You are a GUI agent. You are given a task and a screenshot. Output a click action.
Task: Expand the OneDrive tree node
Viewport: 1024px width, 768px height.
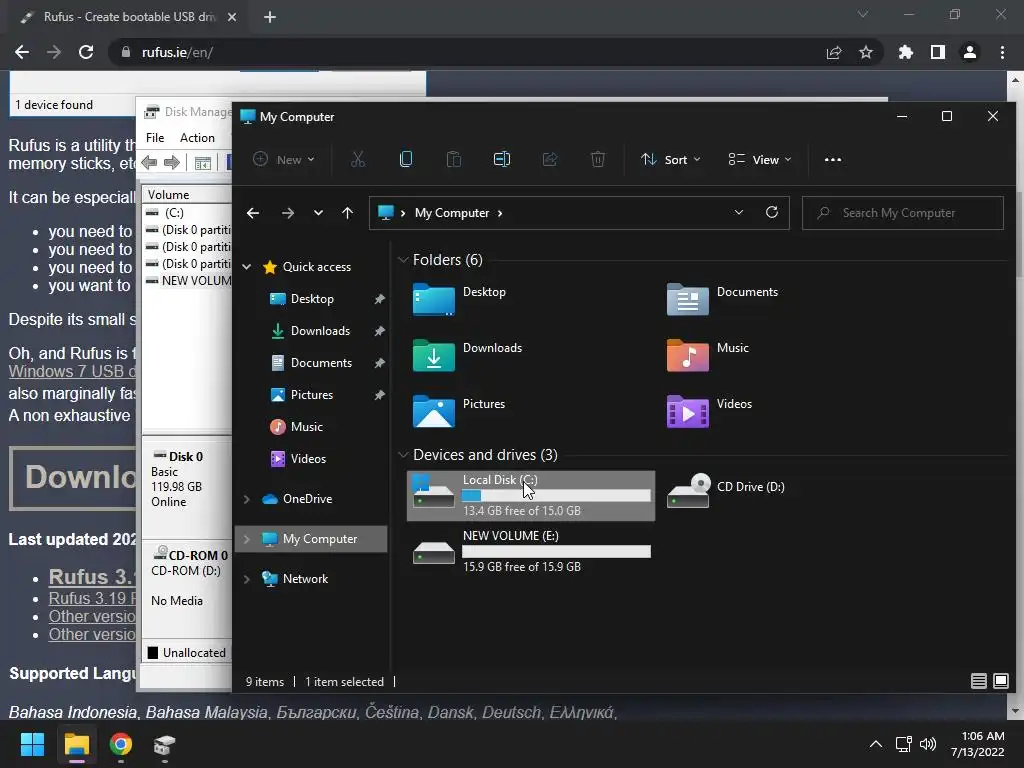pyautogui.click(x=247, y=499)
